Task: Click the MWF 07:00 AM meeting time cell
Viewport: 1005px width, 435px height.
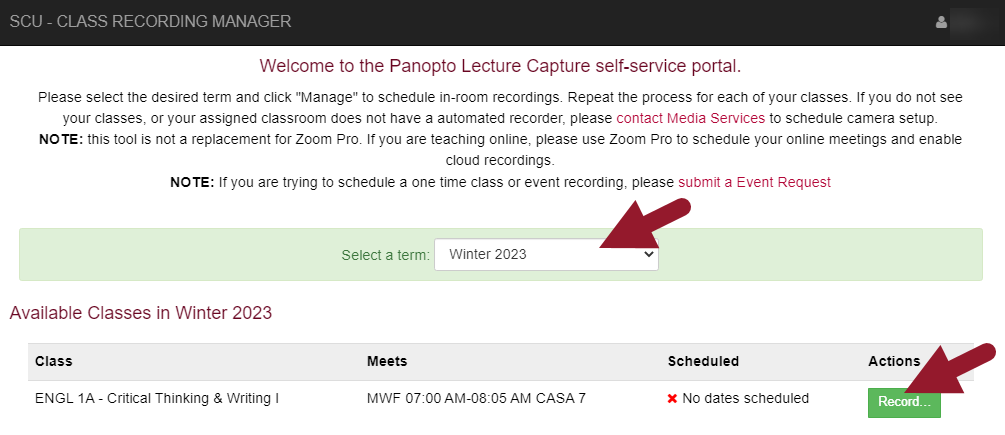Action: 476,398
